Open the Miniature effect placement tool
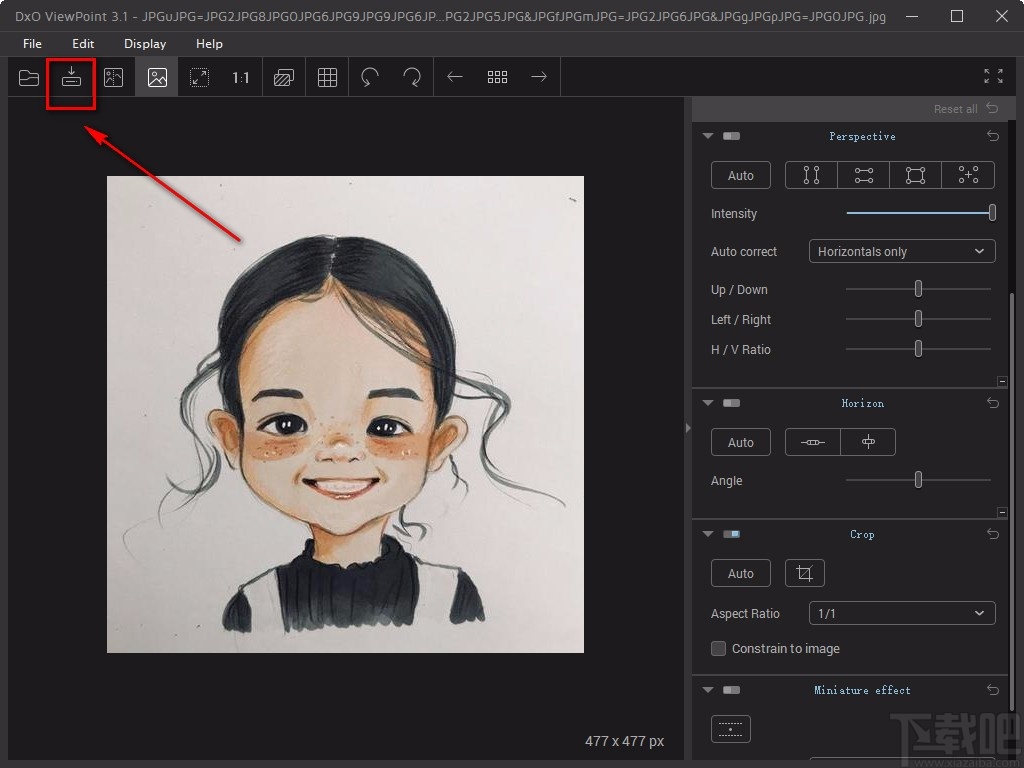 coord(731,729)
